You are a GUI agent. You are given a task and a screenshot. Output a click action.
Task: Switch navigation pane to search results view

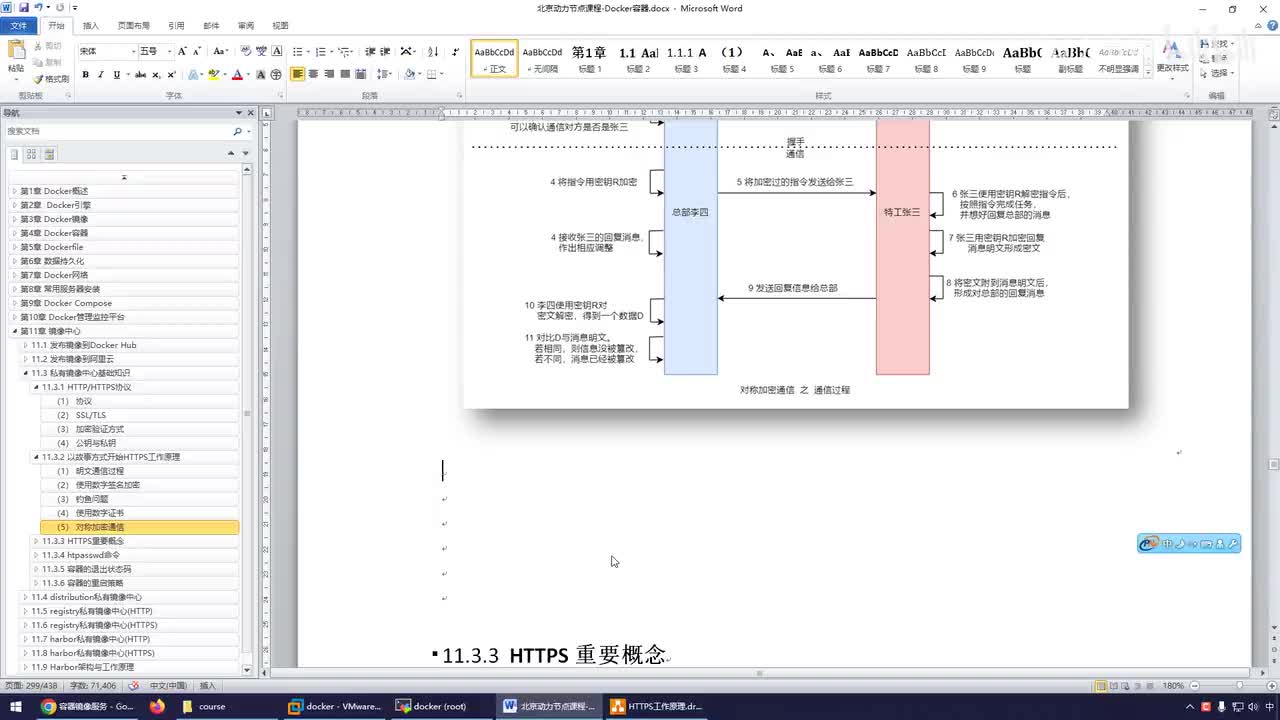pos(49,154)
